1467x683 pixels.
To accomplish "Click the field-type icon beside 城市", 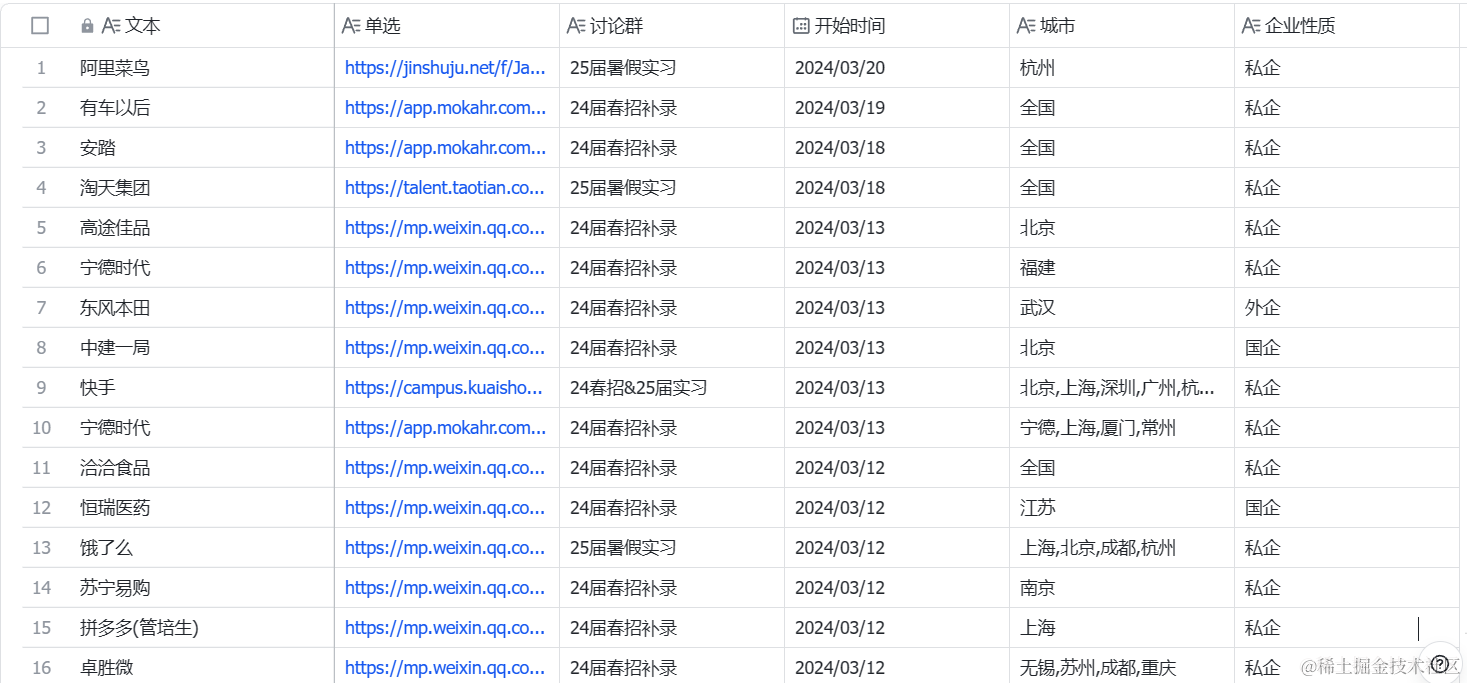I will (x=1026, y=26).
